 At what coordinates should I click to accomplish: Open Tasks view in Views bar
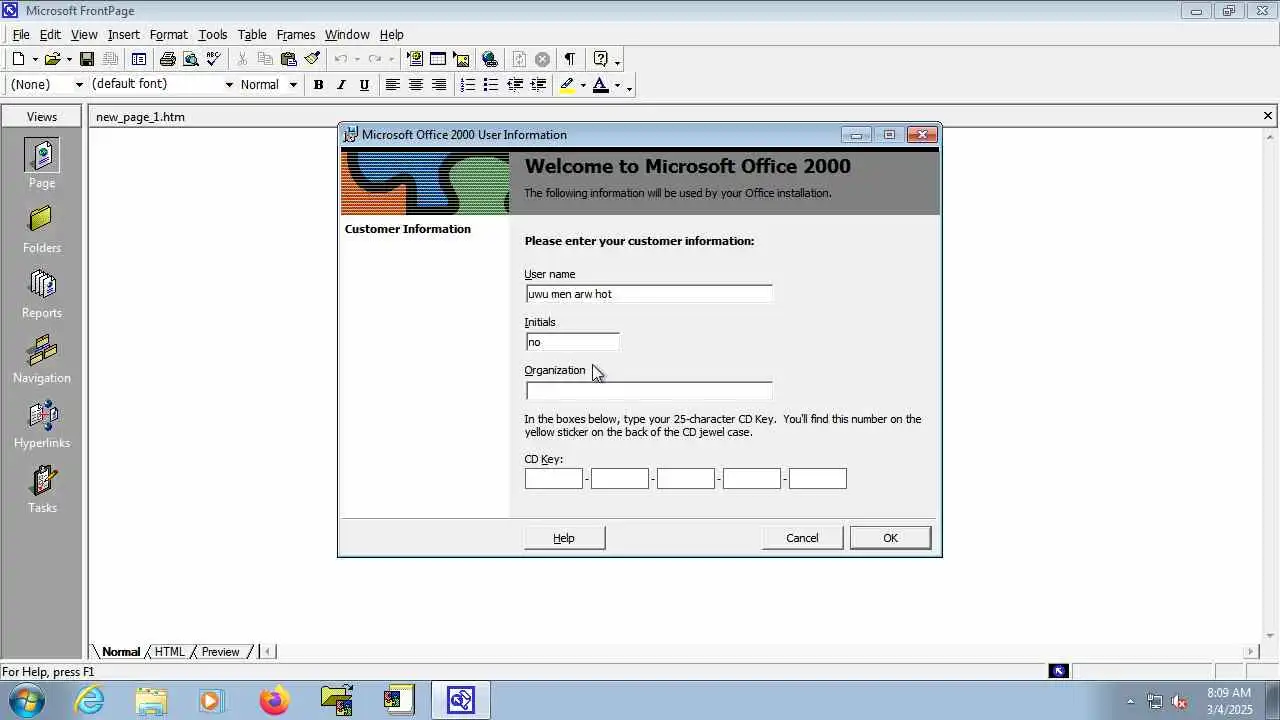pos(42,489)
